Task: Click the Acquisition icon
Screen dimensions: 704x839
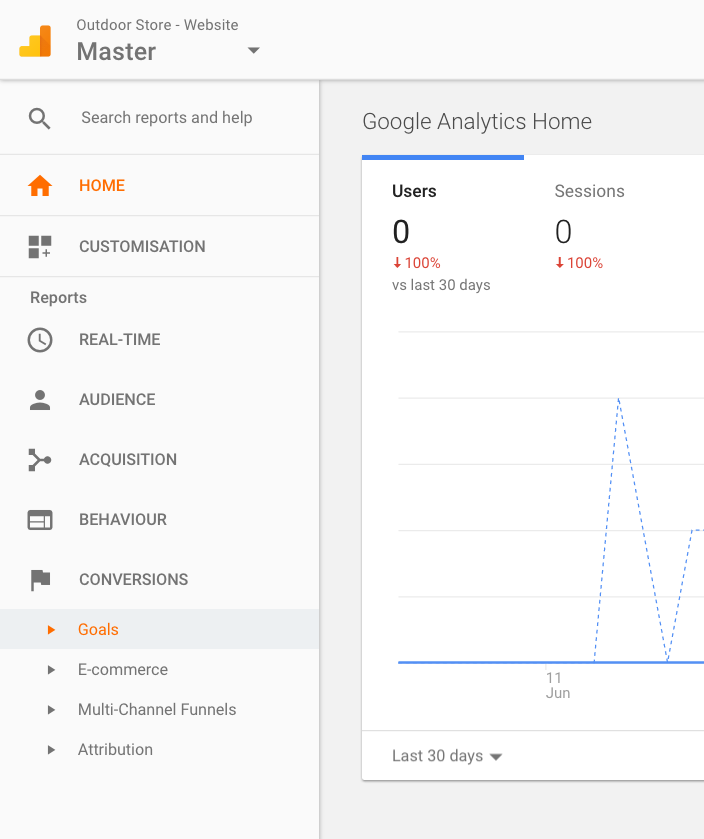Action: [40, 459]
